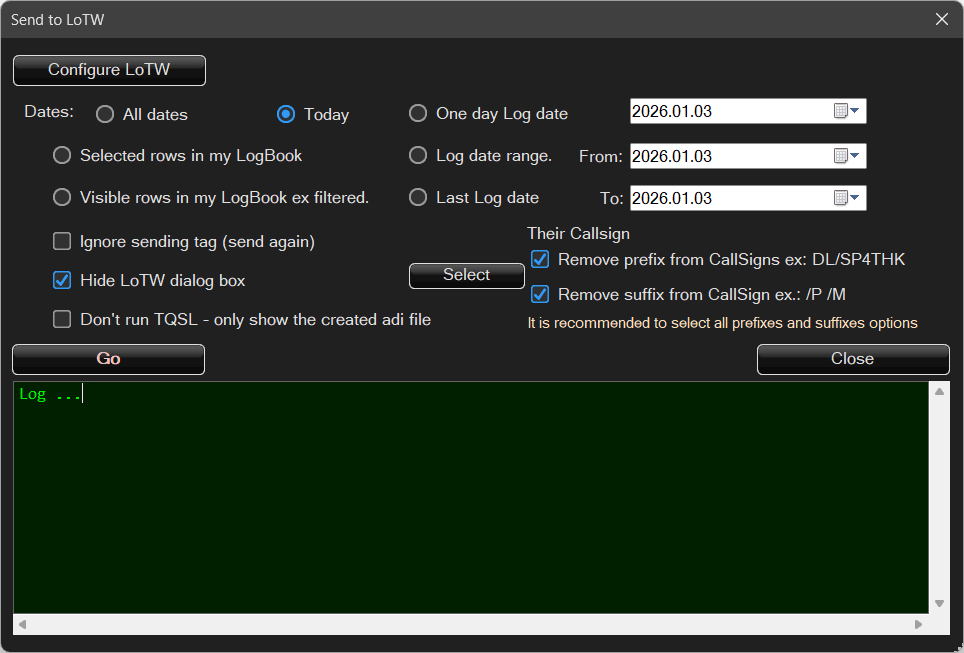This screenshot has height=653, width=964.
Task: Open calendar picker for From date
Action: click(847, 156)
